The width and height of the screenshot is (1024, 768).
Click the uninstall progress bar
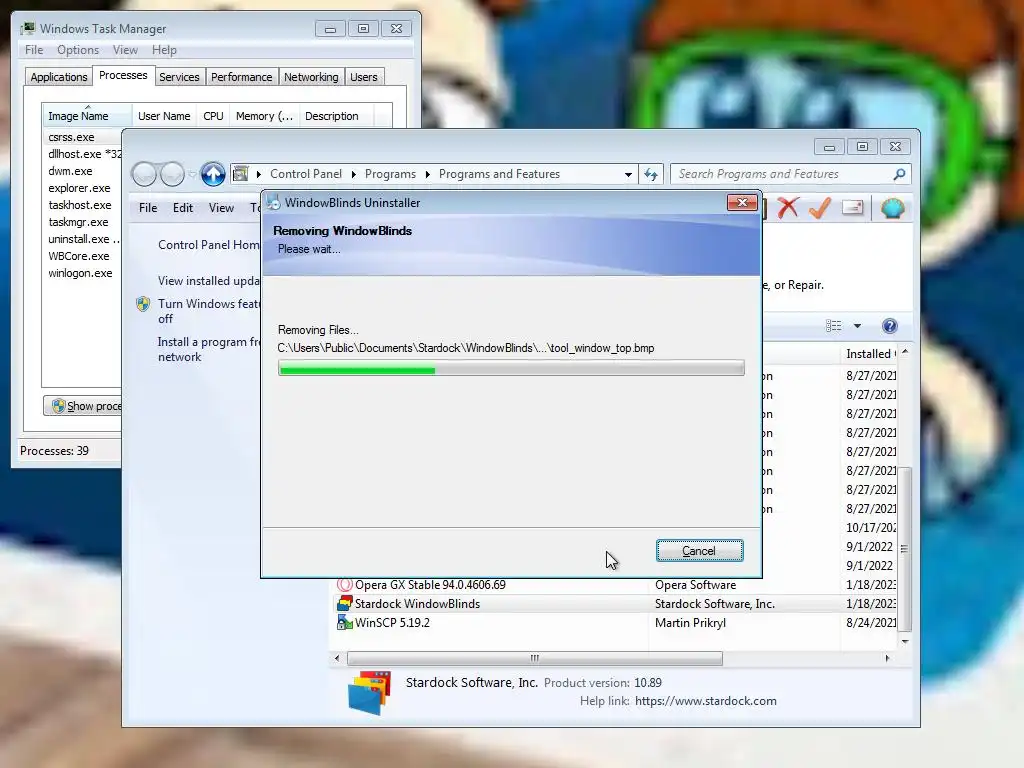(511, 368)
